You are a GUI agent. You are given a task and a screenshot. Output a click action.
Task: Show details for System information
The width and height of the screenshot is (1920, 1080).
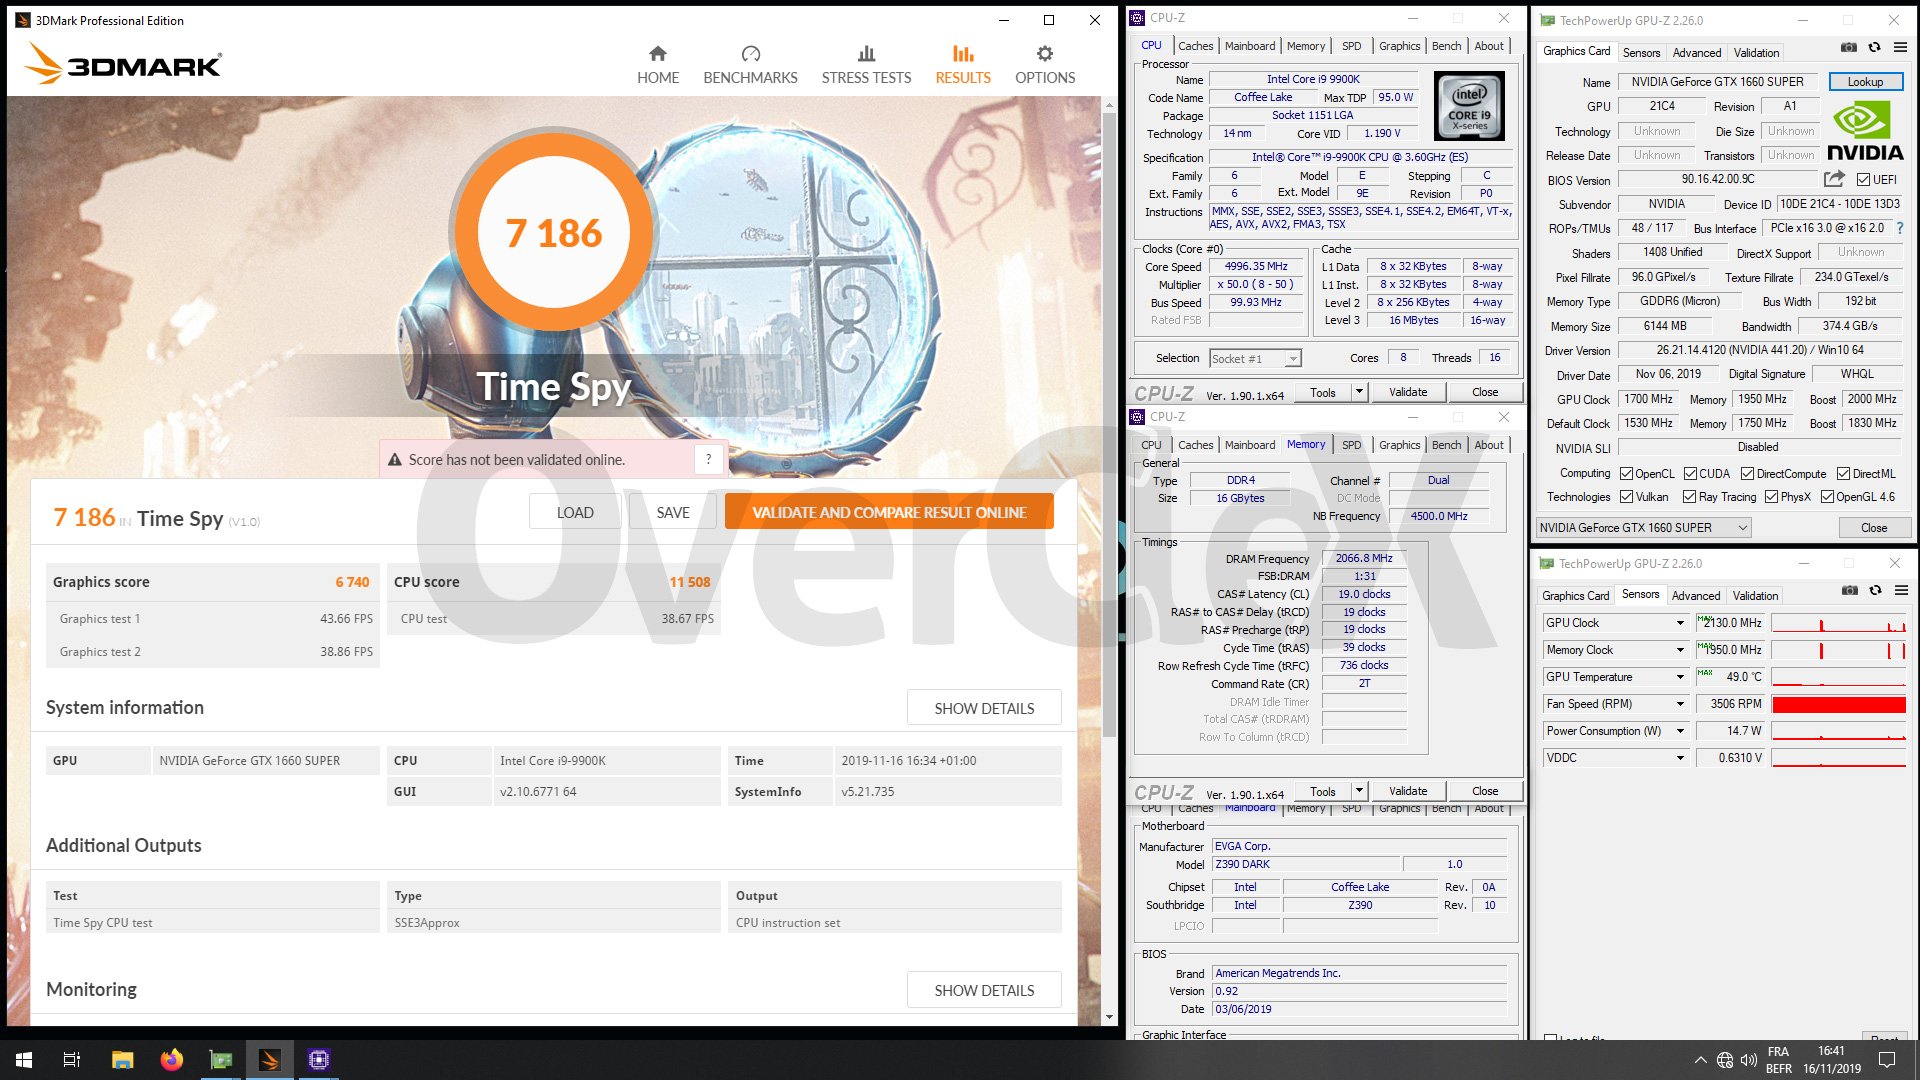coord(984,708)
